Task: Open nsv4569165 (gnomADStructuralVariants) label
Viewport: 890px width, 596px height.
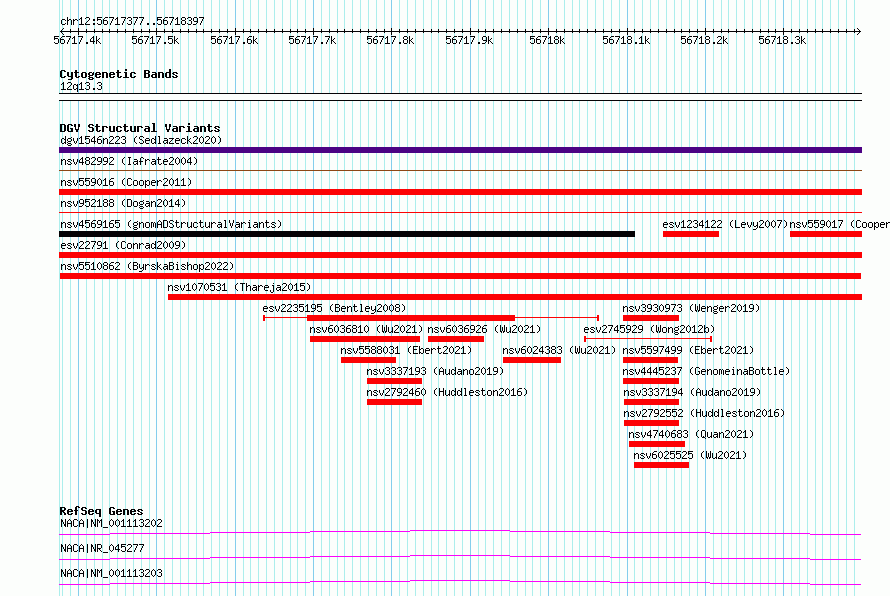Action: click(171, 224)
